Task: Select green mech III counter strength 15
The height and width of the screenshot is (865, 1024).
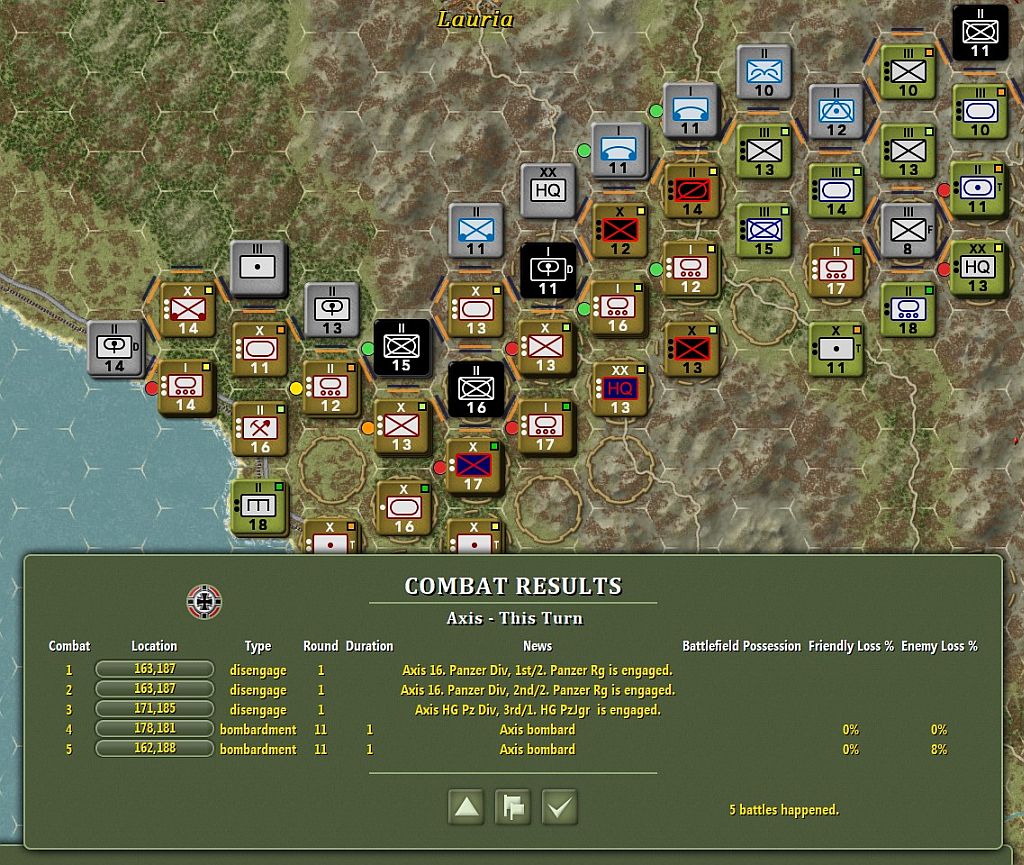Action: tap(763, 230)
